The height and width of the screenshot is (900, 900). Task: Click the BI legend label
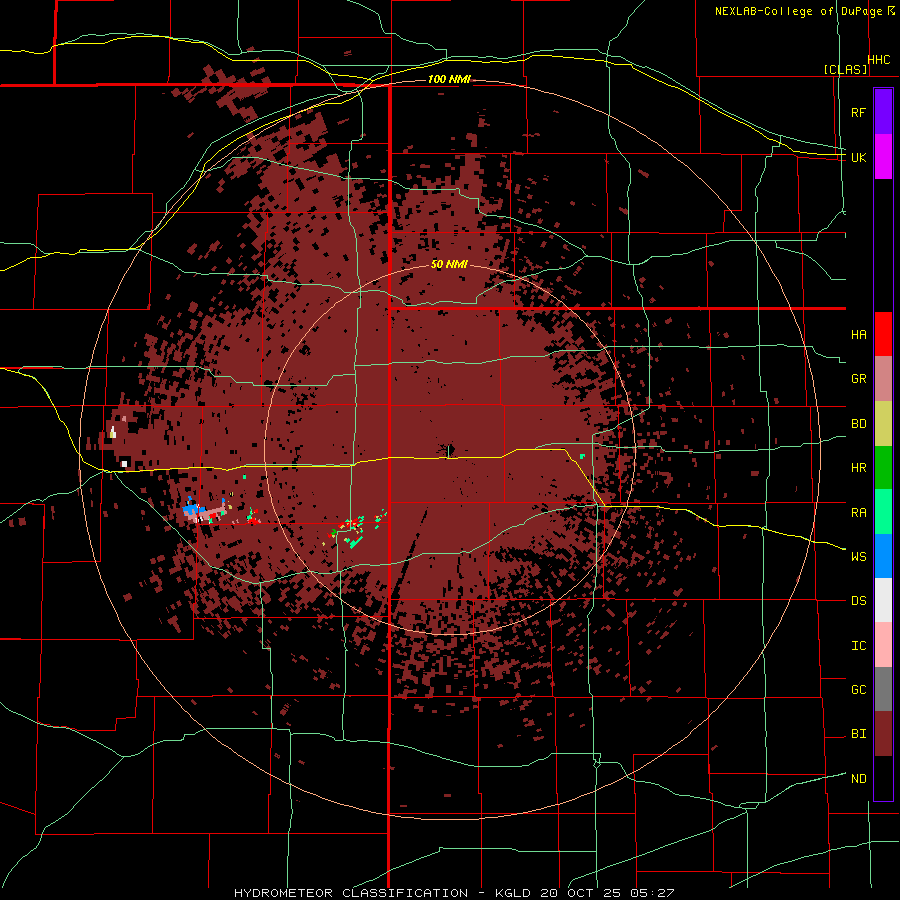(x=858, y=734)
